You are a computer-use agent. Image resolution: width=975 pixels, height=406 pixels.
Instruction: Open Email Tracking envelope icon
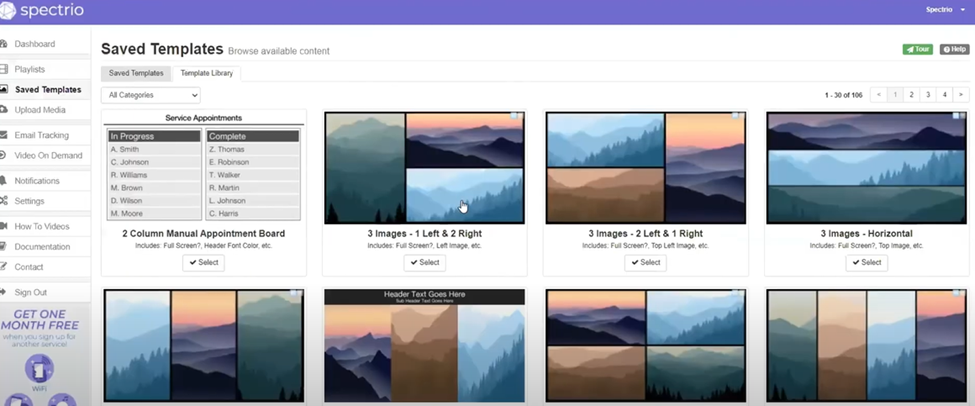4,135
